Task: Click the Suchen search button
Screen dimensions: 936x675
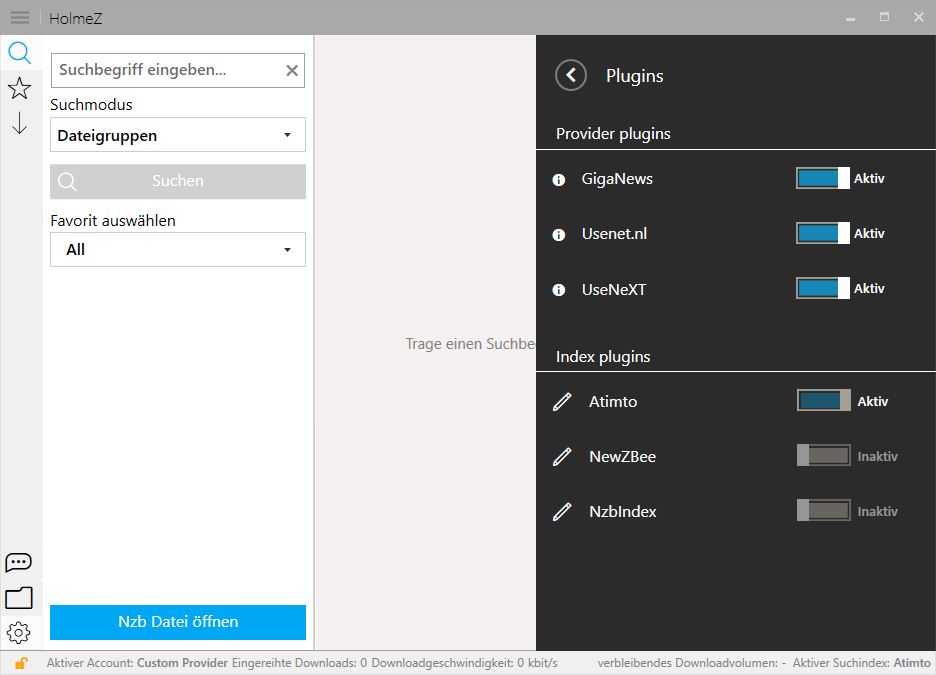Action: [x=178, y=181]
